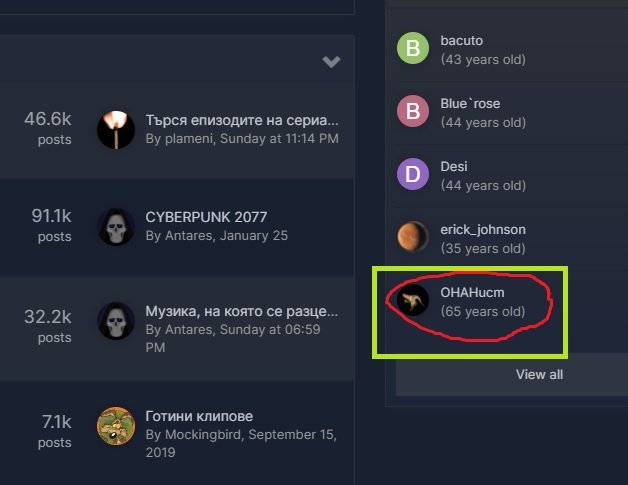
Task: Open the CYBERPUNK 2077 topic
Action: 206,217
